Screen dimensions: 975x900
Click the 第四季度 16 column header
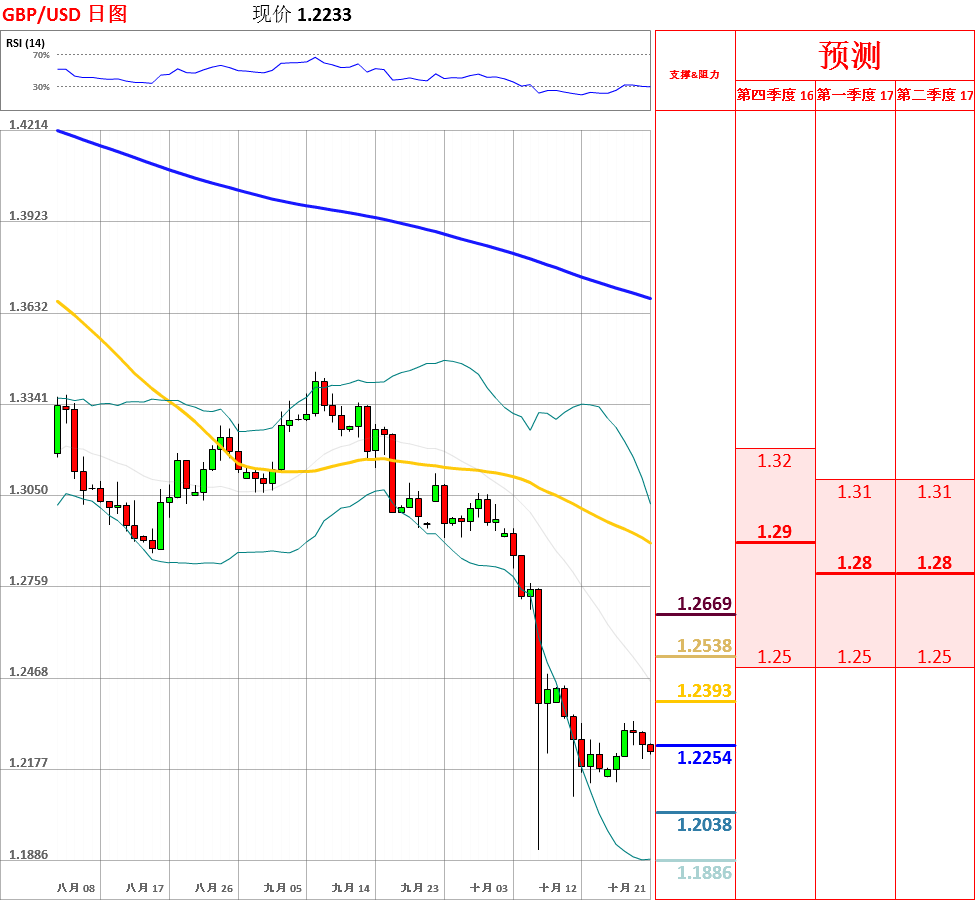pos(775,95)
